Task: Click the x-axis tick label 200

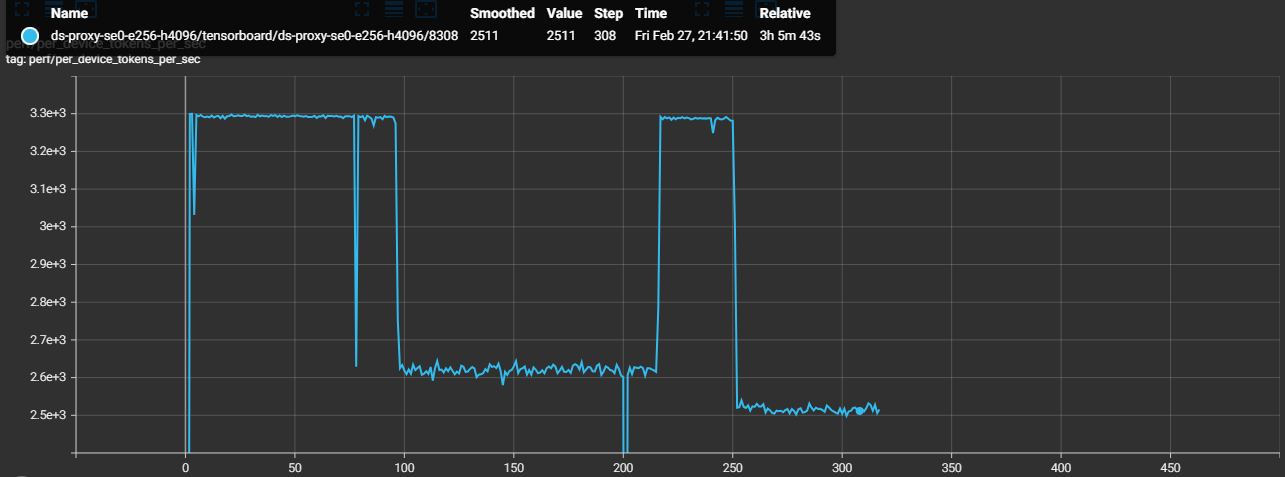Action: 623,467
